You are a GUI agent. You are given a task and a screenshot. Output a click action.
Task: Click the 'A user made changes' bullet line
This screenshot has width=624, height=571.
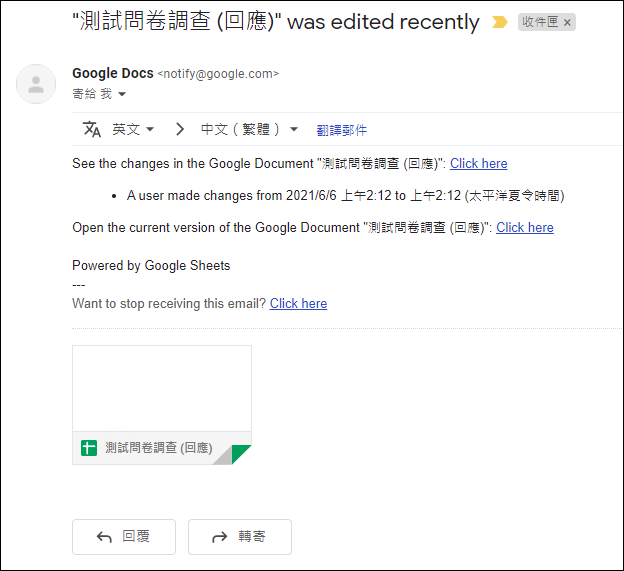tap(345, 195)
